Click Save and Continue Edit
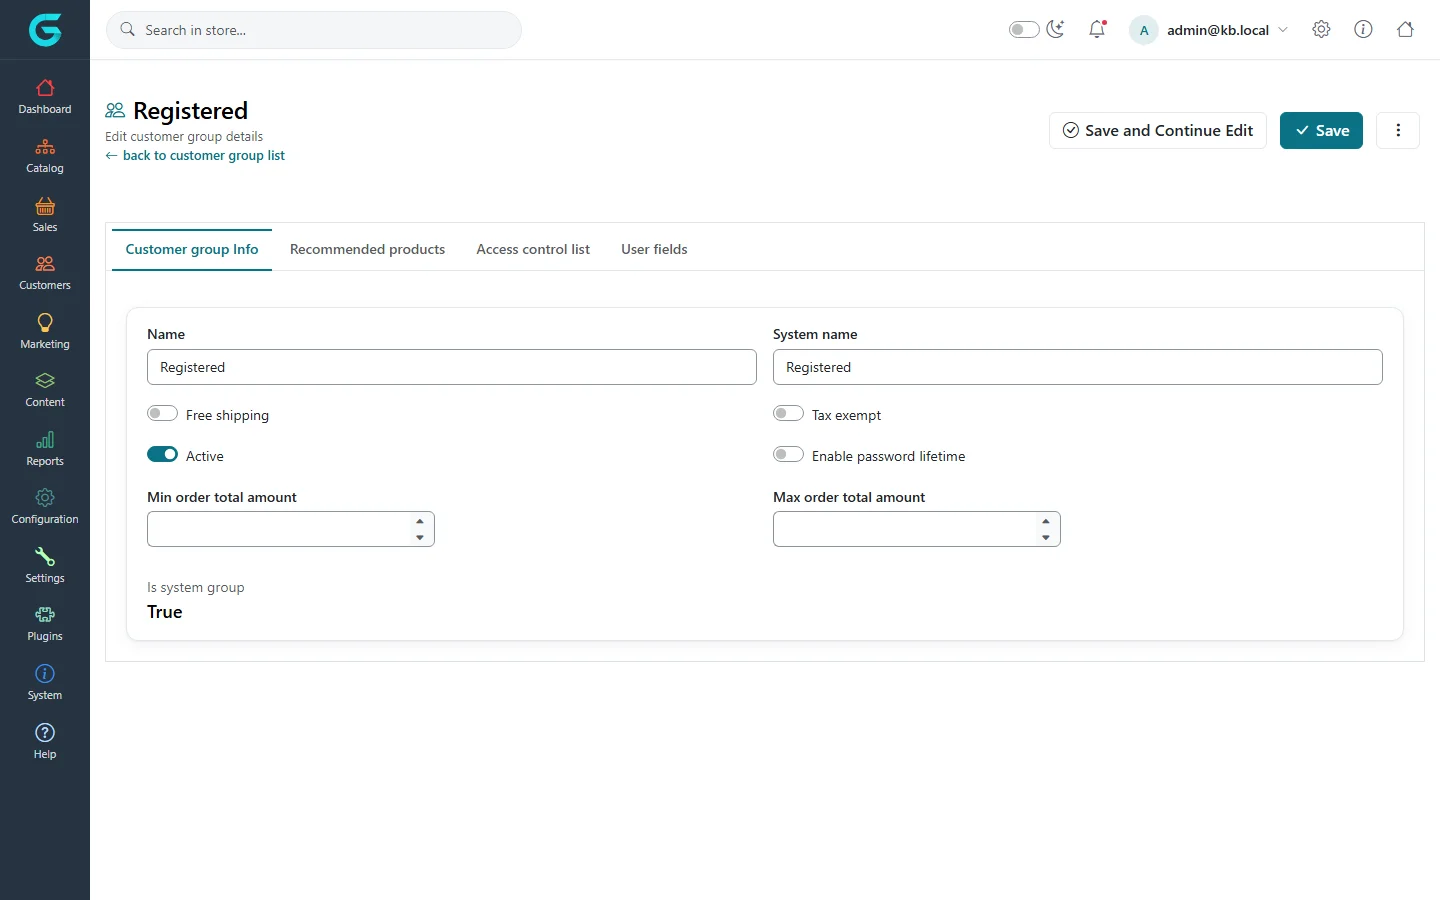This screenshot has width=1440, height=900. 1158,130
